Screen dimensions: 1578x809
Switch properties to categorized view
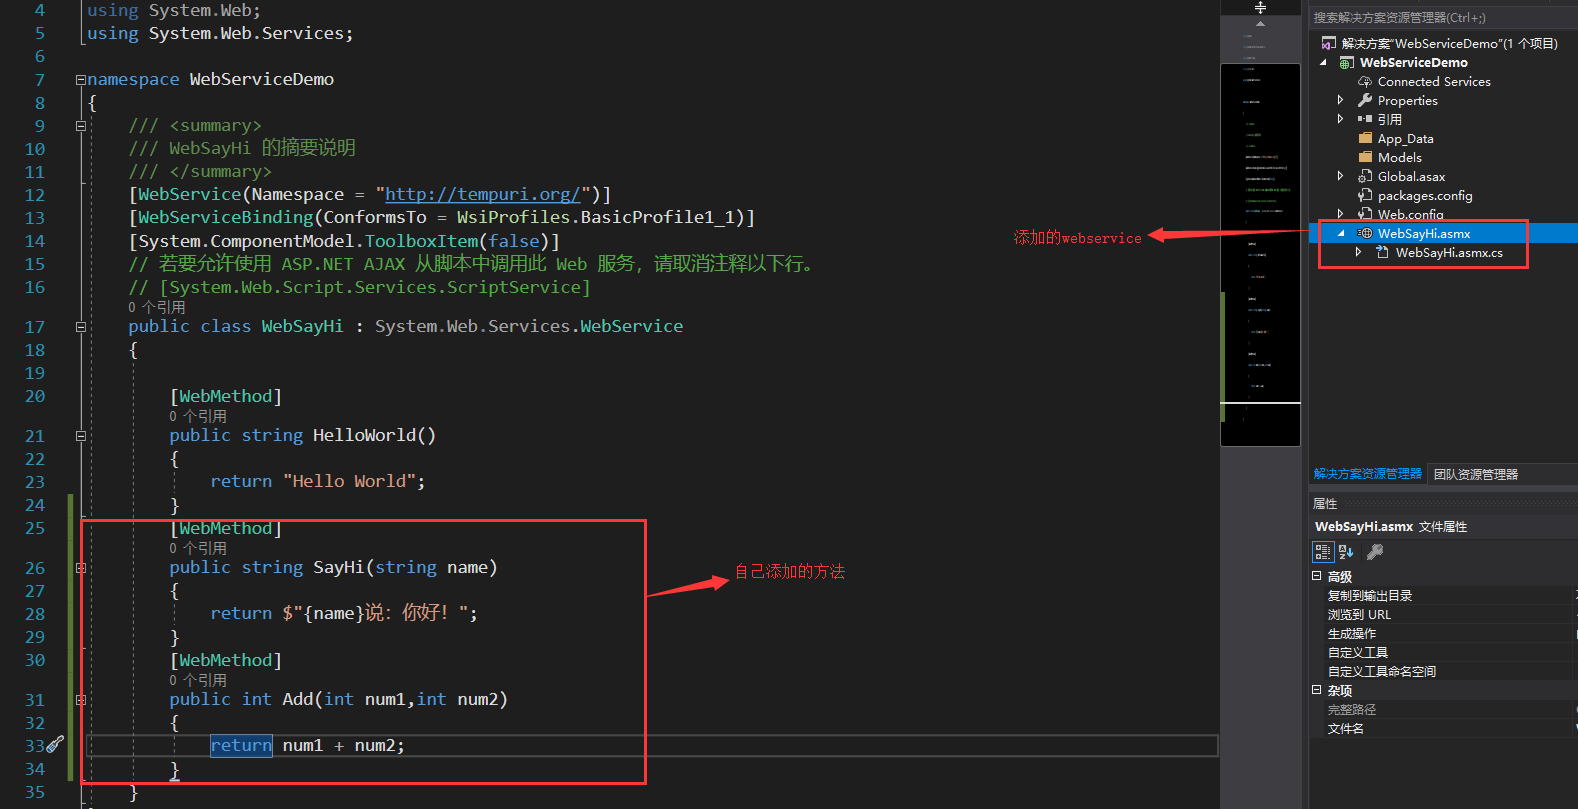1322,552
